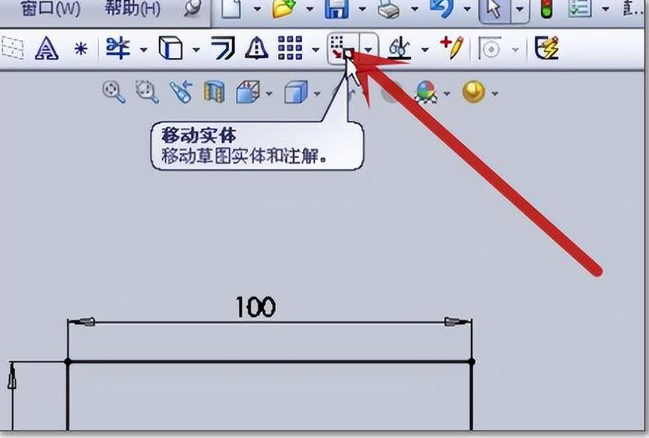Activate the Select cursor tool

coord(493,10)
